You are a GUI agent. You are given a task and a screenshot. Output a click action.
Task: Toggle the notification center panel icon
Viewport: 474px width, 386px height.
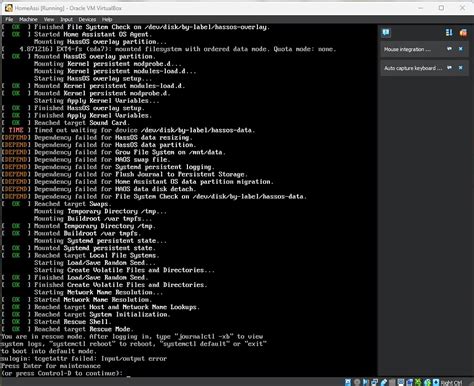pyautogui.click(x=386, y=32)
